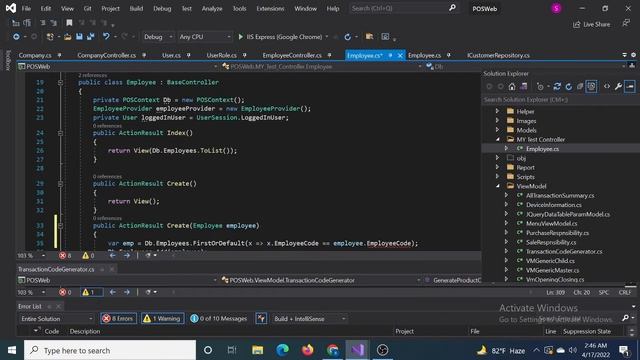Open Properties wrench icon in Solution Explorer
The image size is (640, 360).
618,87
